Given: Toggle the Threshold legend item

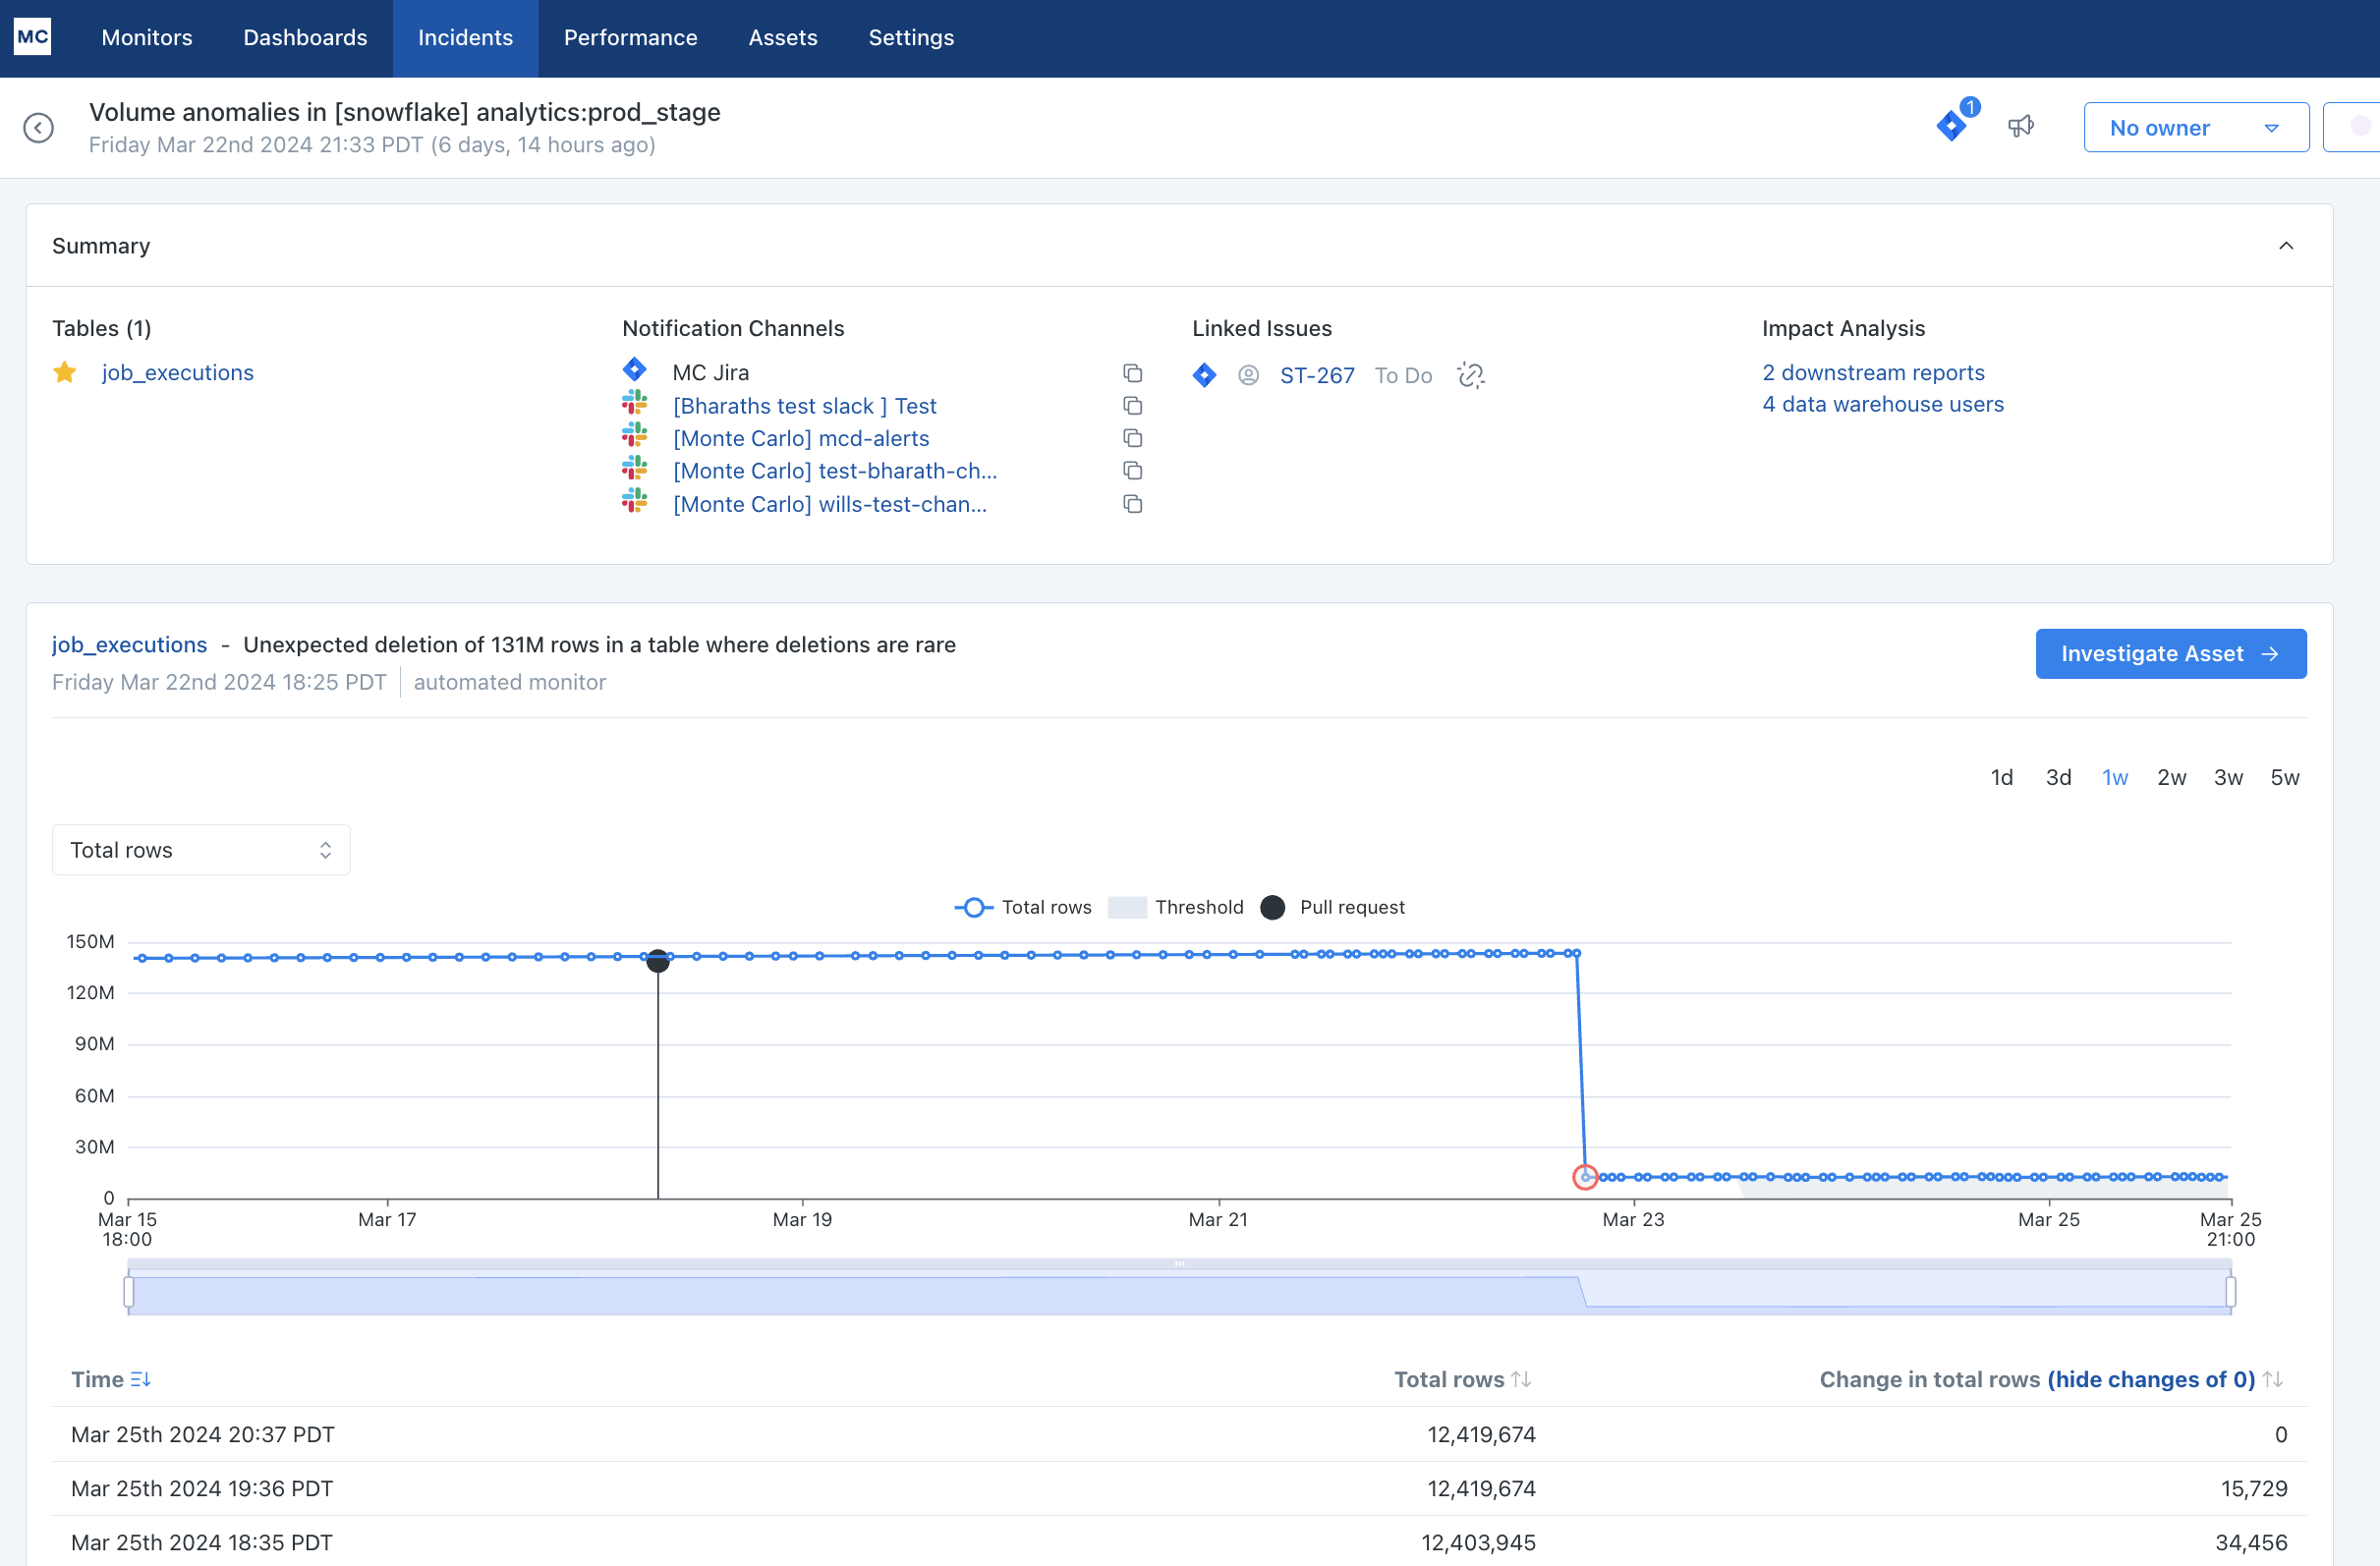Looking at the screenshot, I should point(1177,907).
